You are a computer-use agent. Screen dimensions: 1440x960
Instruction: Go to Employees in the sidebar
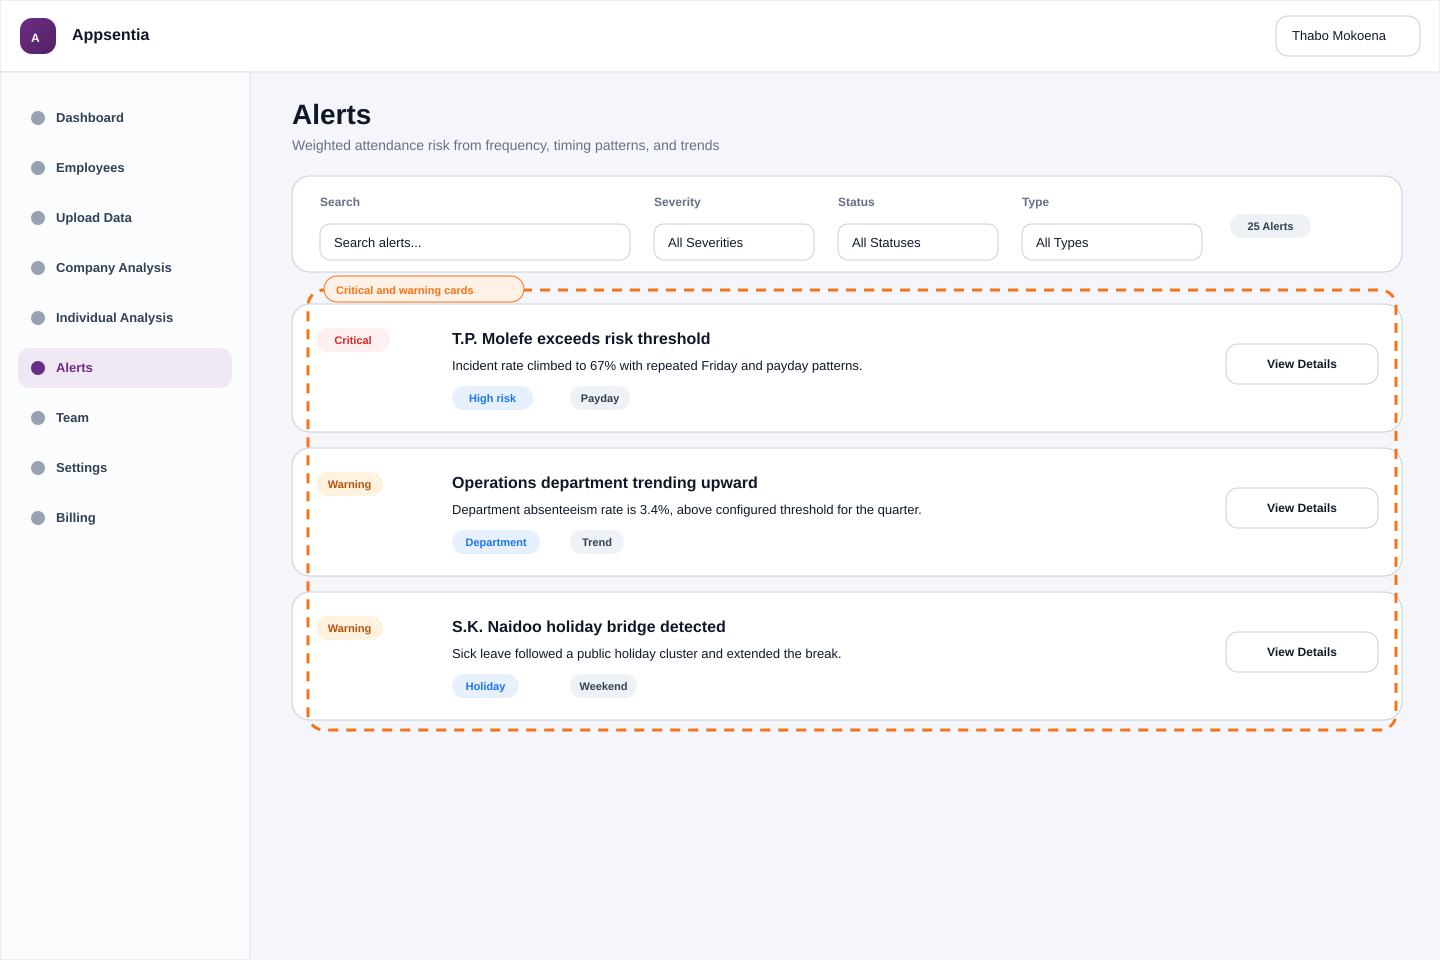pos(125,168)
